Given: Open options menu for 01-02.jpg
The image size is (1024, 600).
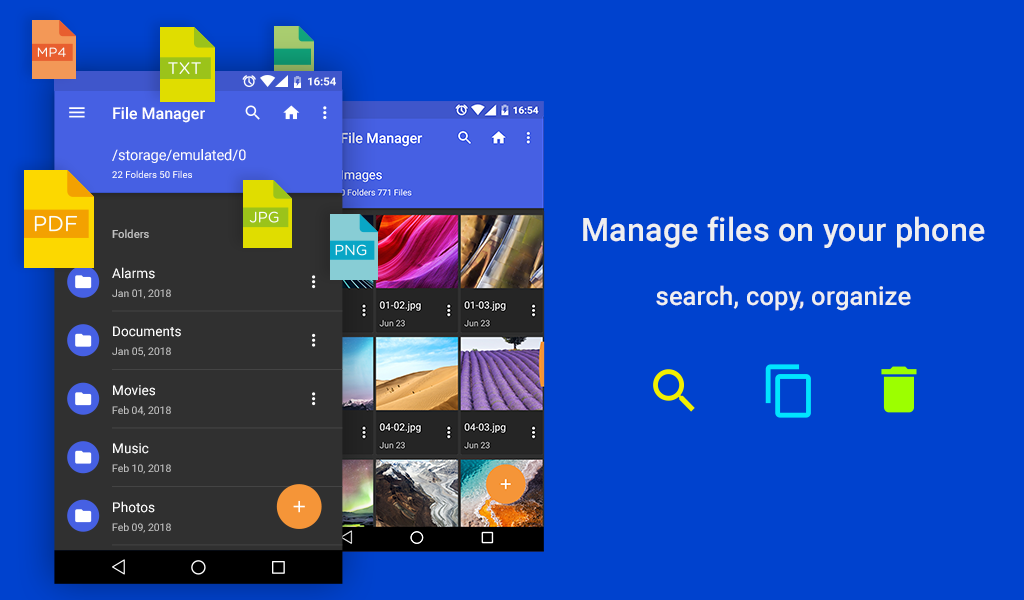Looking at the screenshot, I should click(x=448, y=311).
